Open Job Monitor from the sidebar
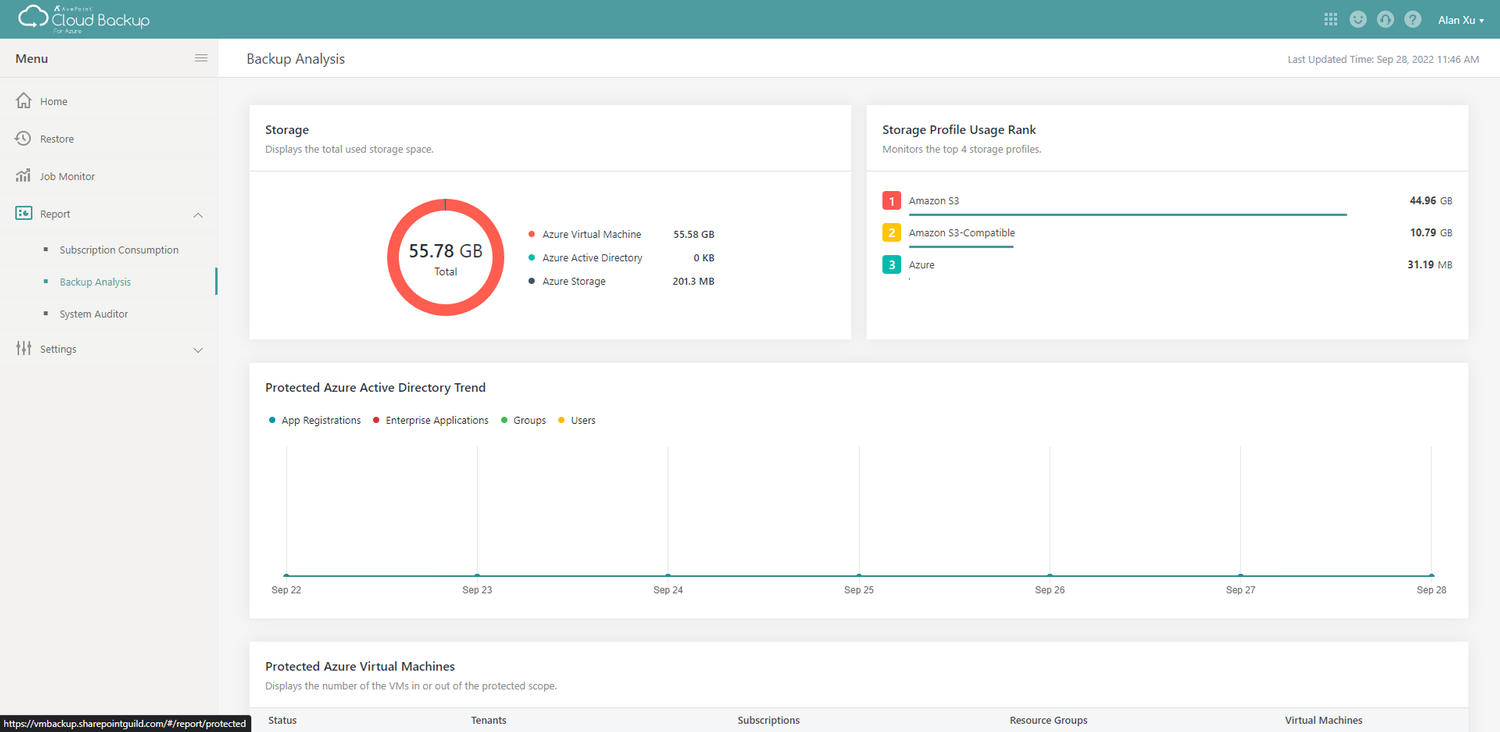This screenshot has height=732, width=1500. coord(22,176)
